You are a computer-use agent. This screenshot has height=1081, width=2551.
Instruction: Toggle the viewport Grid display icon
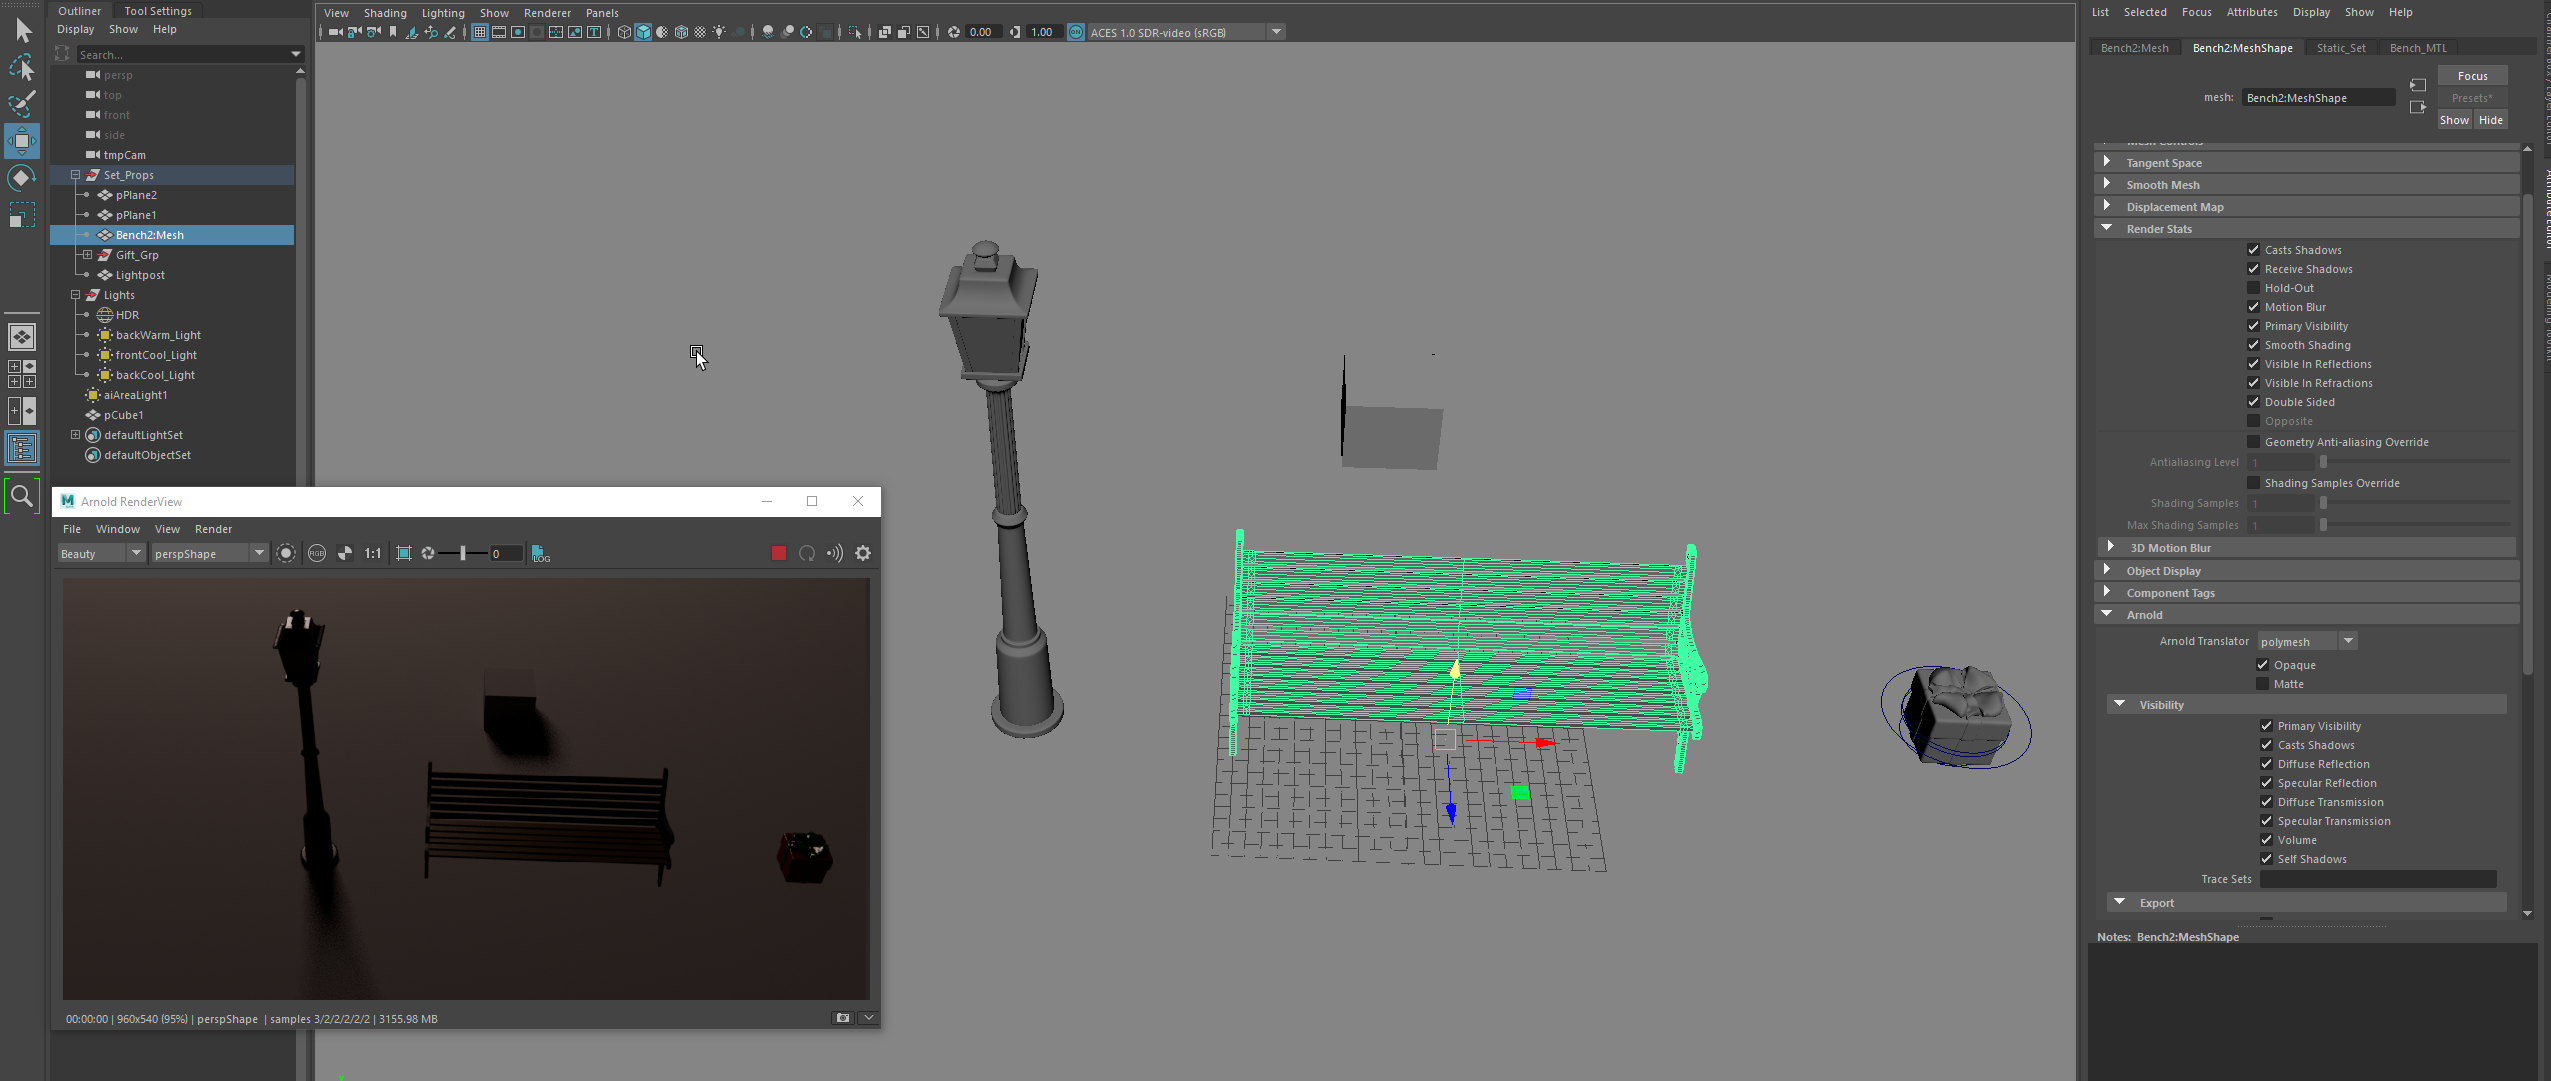(x=480, y=32)
